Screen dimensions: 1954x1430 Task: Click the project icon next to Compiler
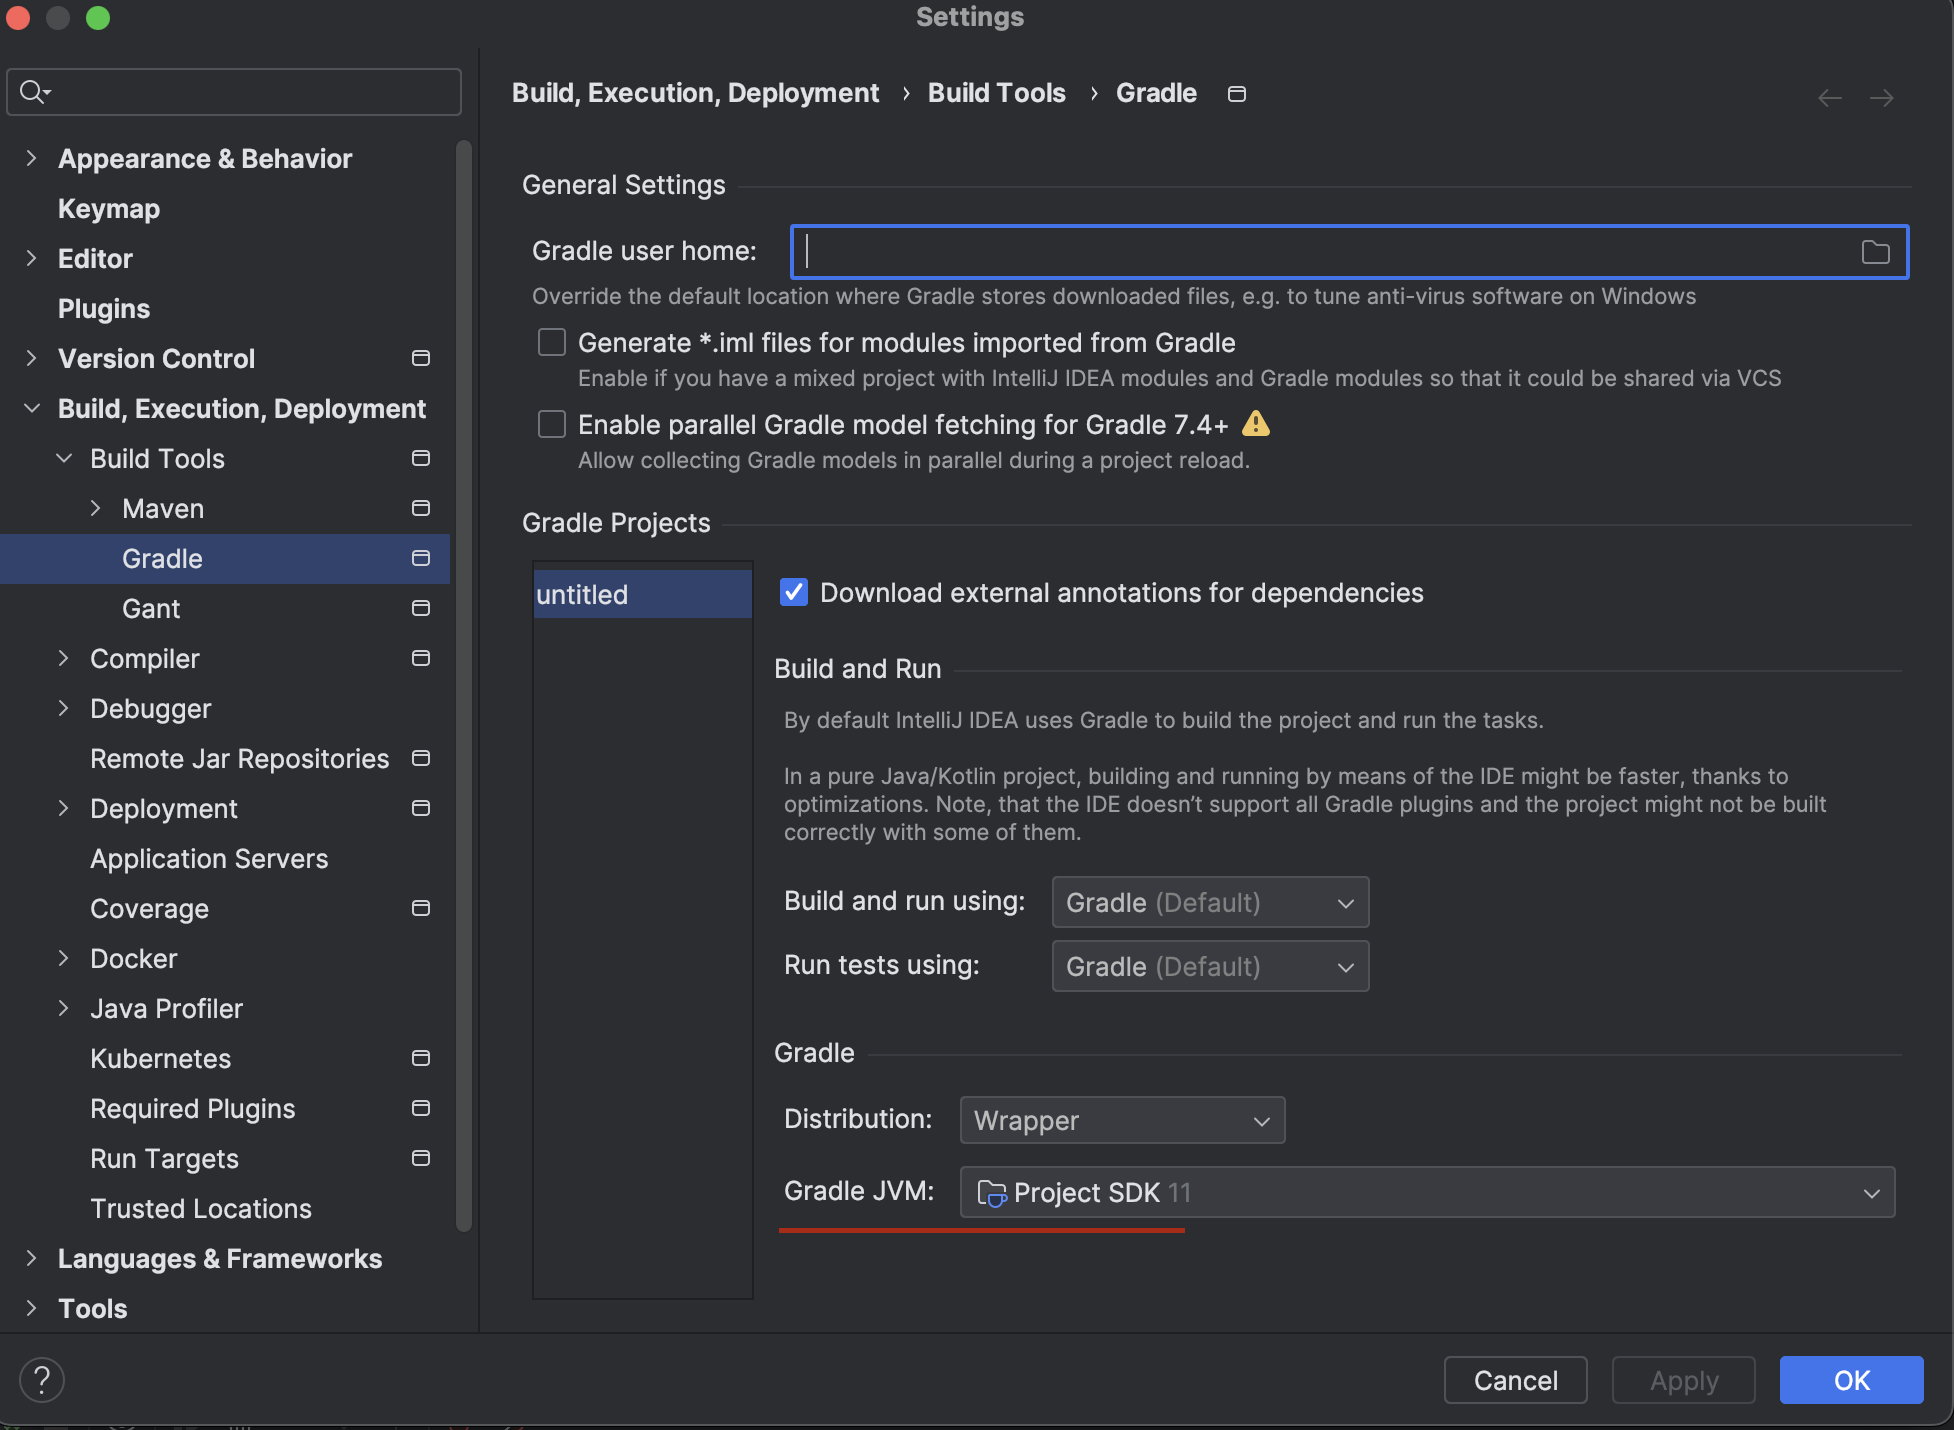[421, 658]
